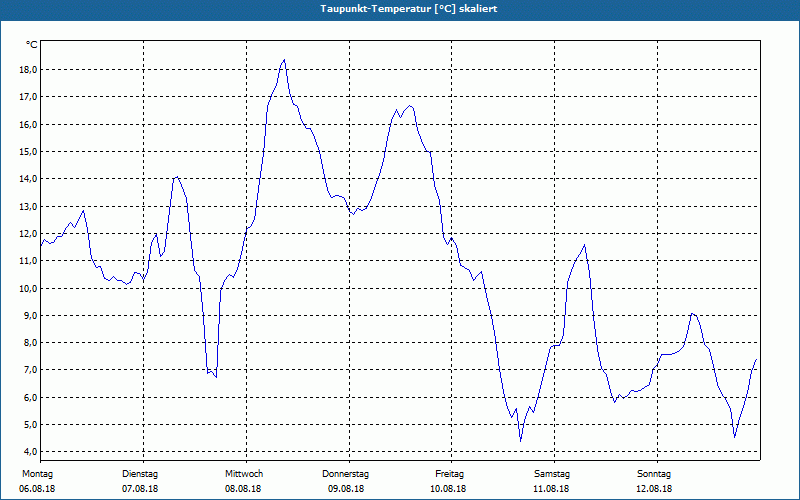Image resolution: width=800 pixels, height=500 pixels.
Task: Select the 15,0 y-axis value
Action: 28,152
